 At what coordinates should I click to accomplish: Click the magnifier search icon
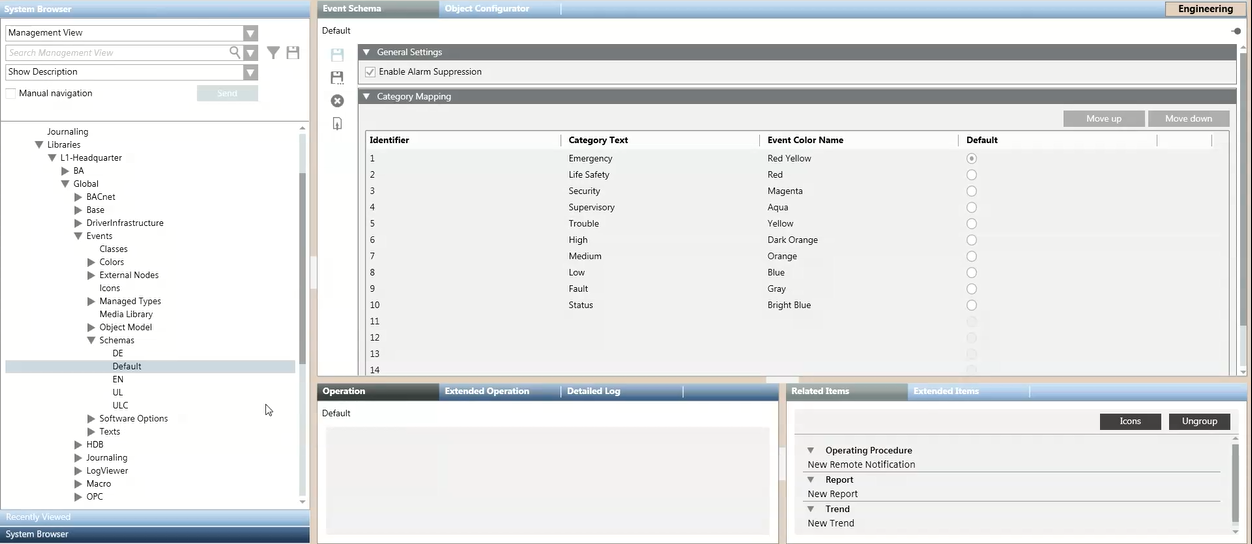click(235, 52)
